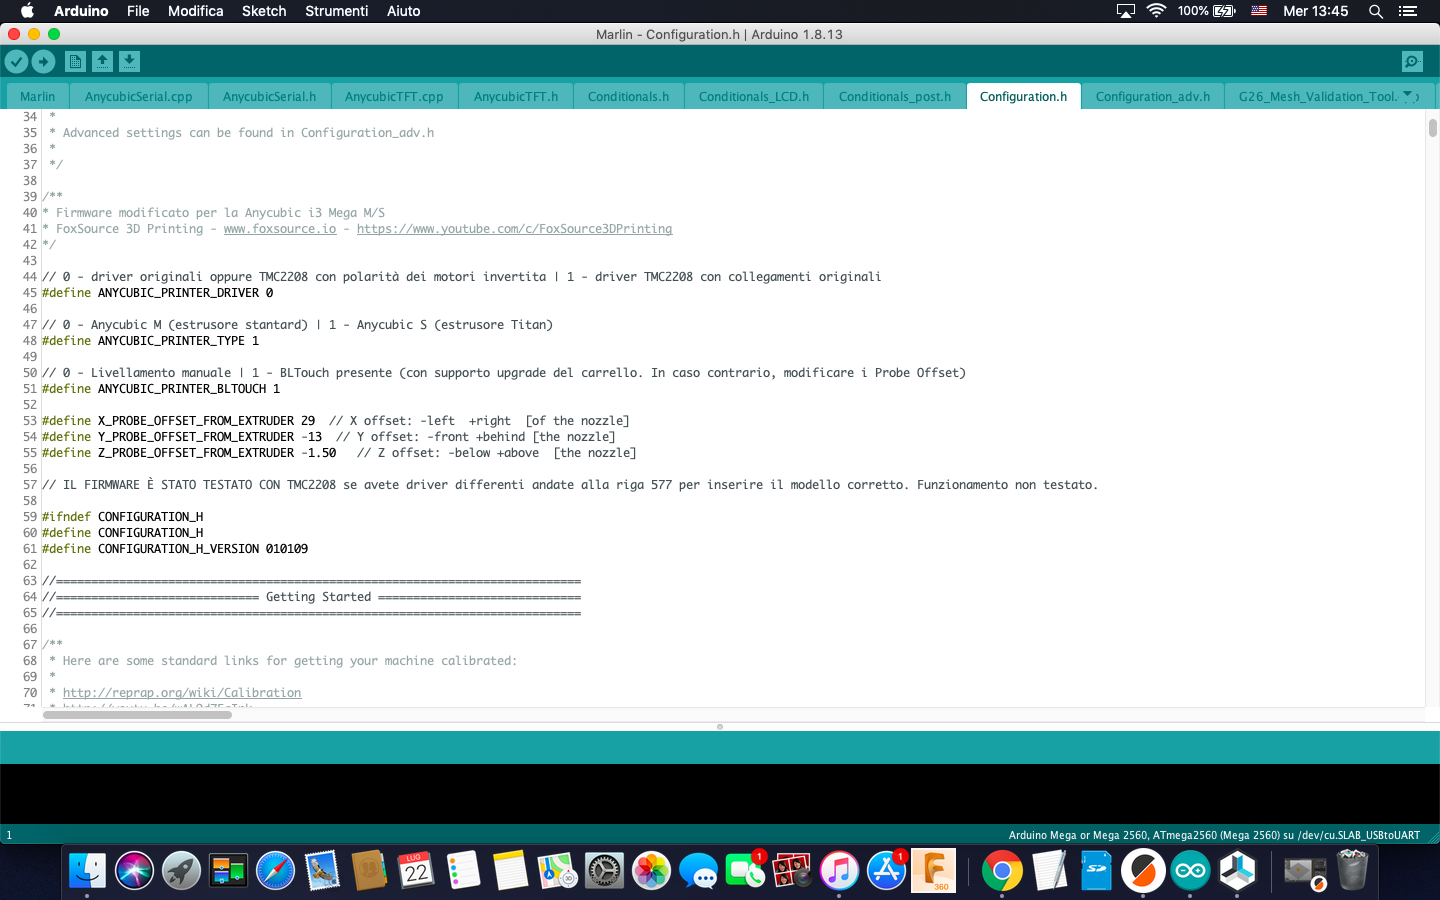Create a new sketch with New icon
The width and height of the screenshot is (1440, 900).
pos(75,62)
